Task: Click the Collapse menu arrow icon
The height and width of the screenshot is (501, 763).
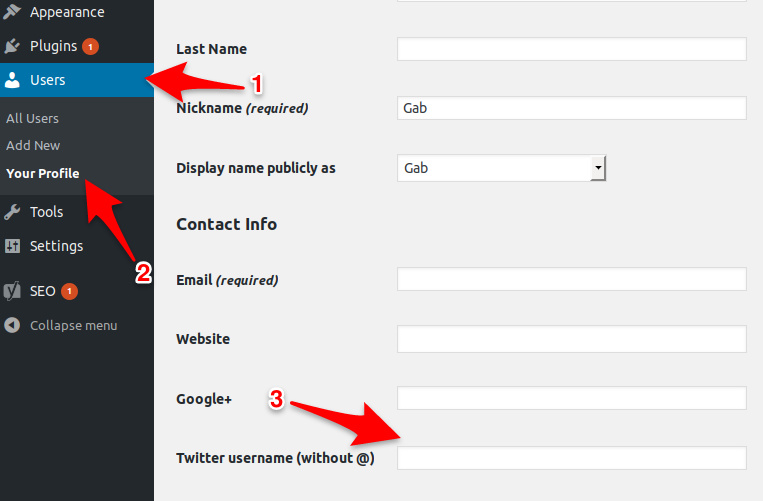Action: click(x=12, y=325)
